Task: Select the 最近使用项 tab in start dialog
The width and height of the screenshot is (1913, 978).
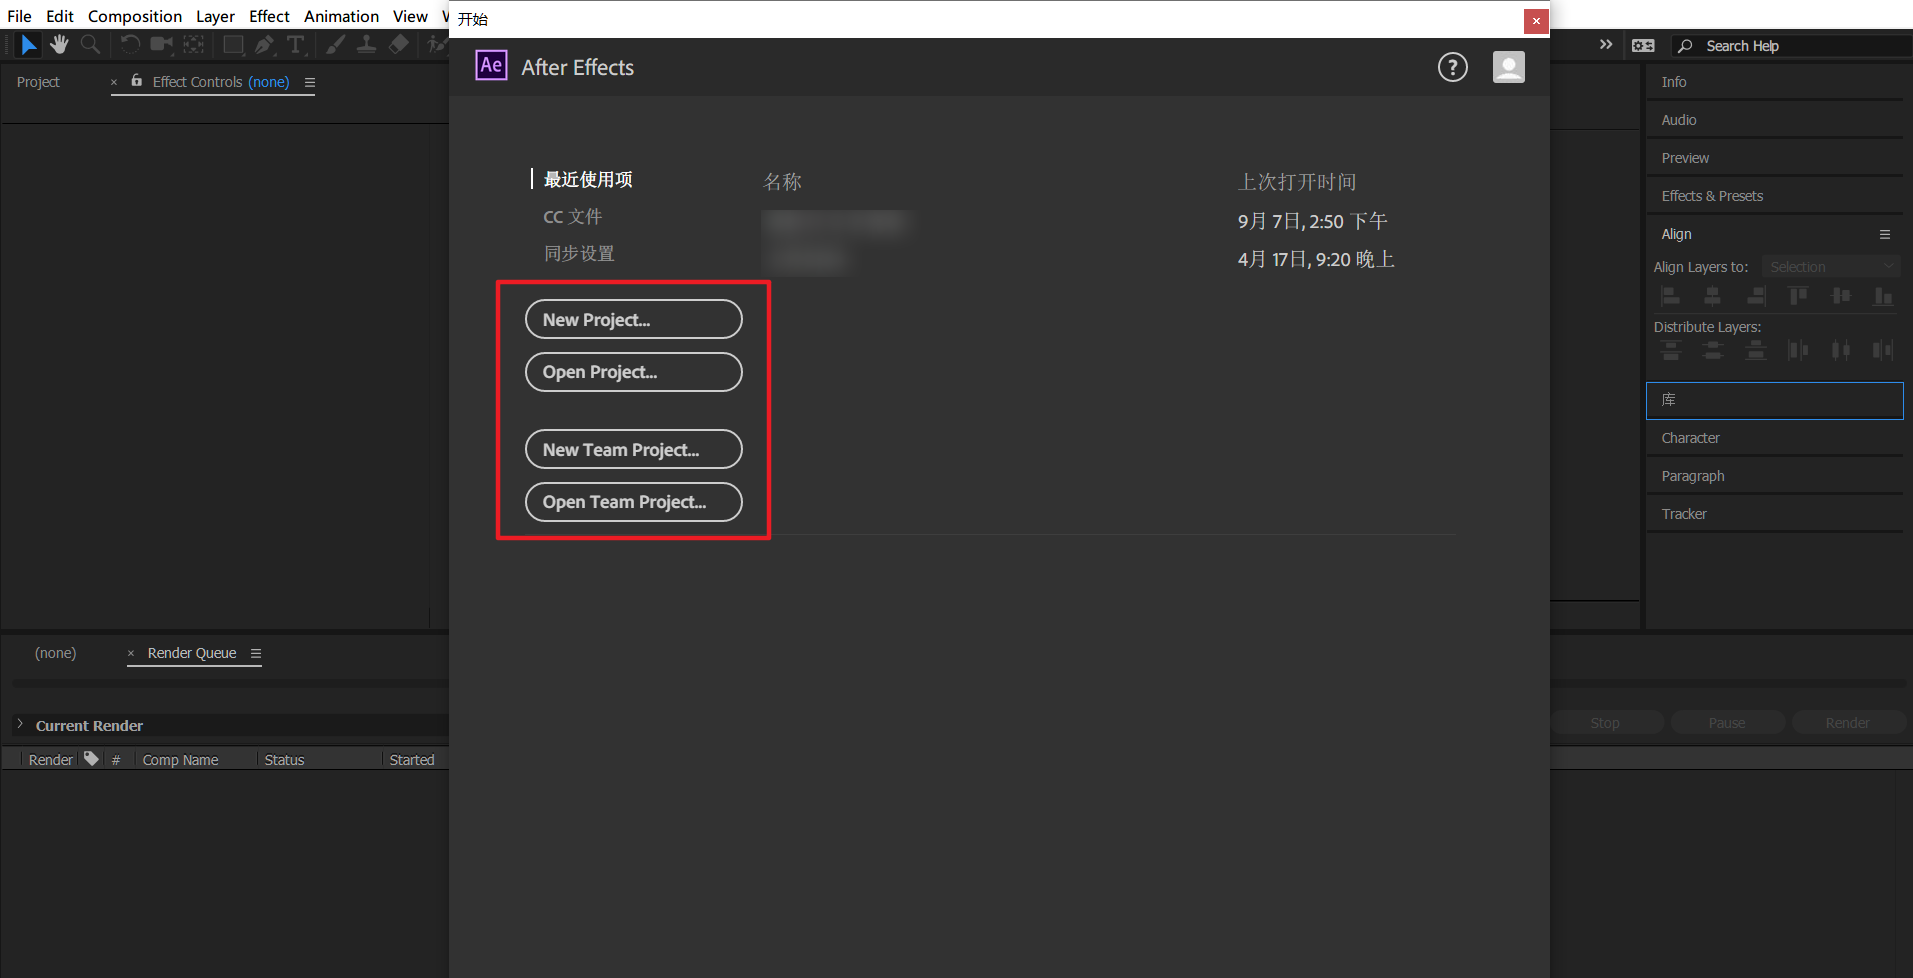Action: coord(588,179)
